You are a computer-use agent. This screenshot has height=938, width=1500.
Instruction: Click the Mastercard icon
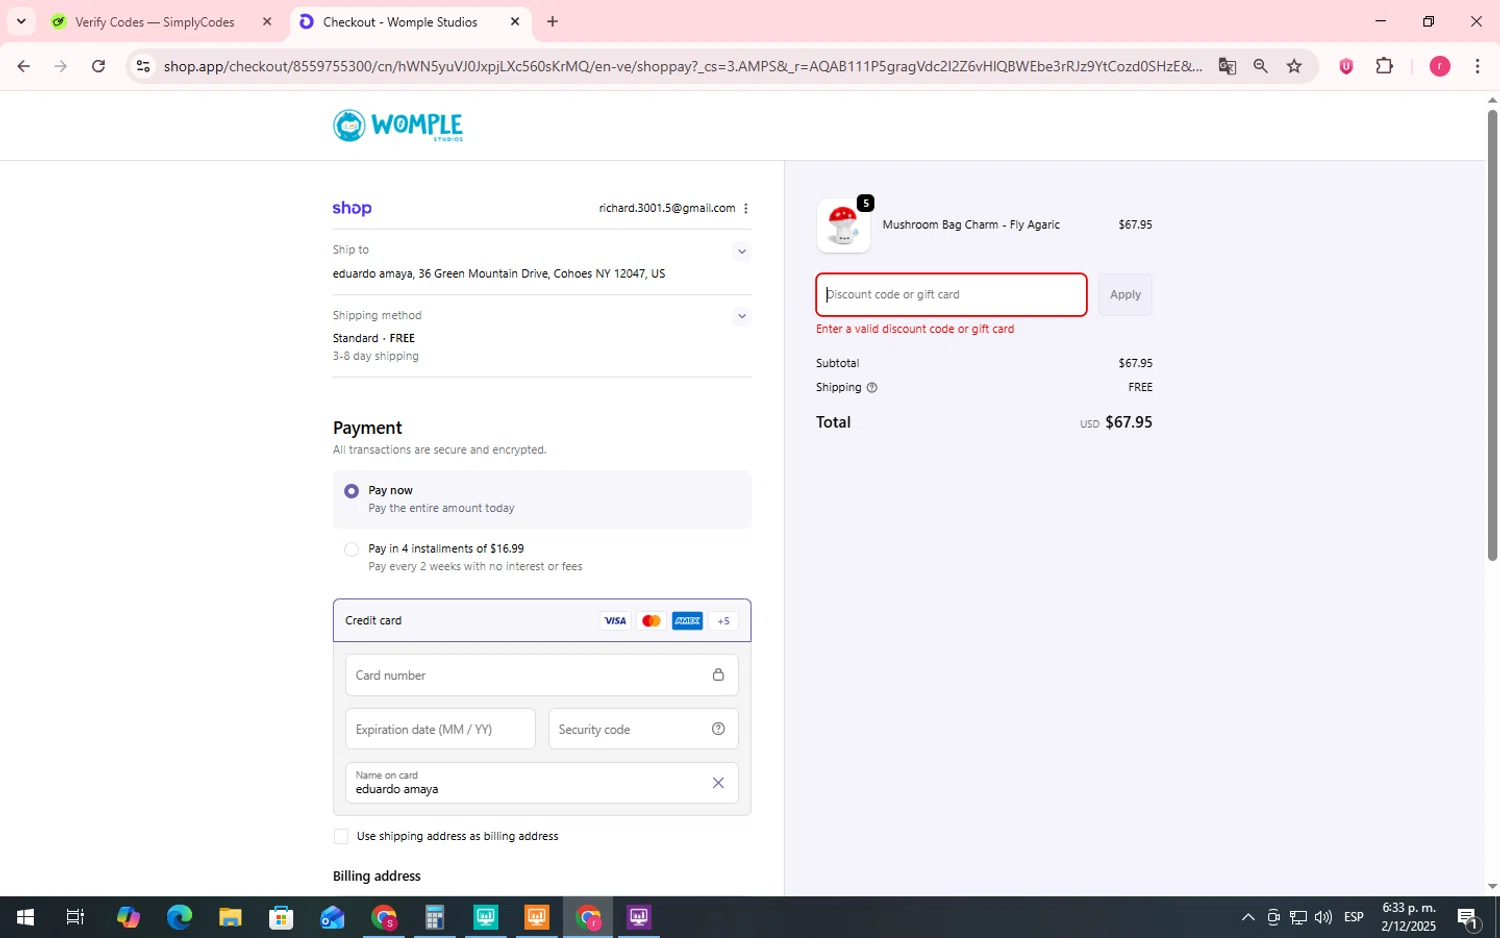coord(651,621)
